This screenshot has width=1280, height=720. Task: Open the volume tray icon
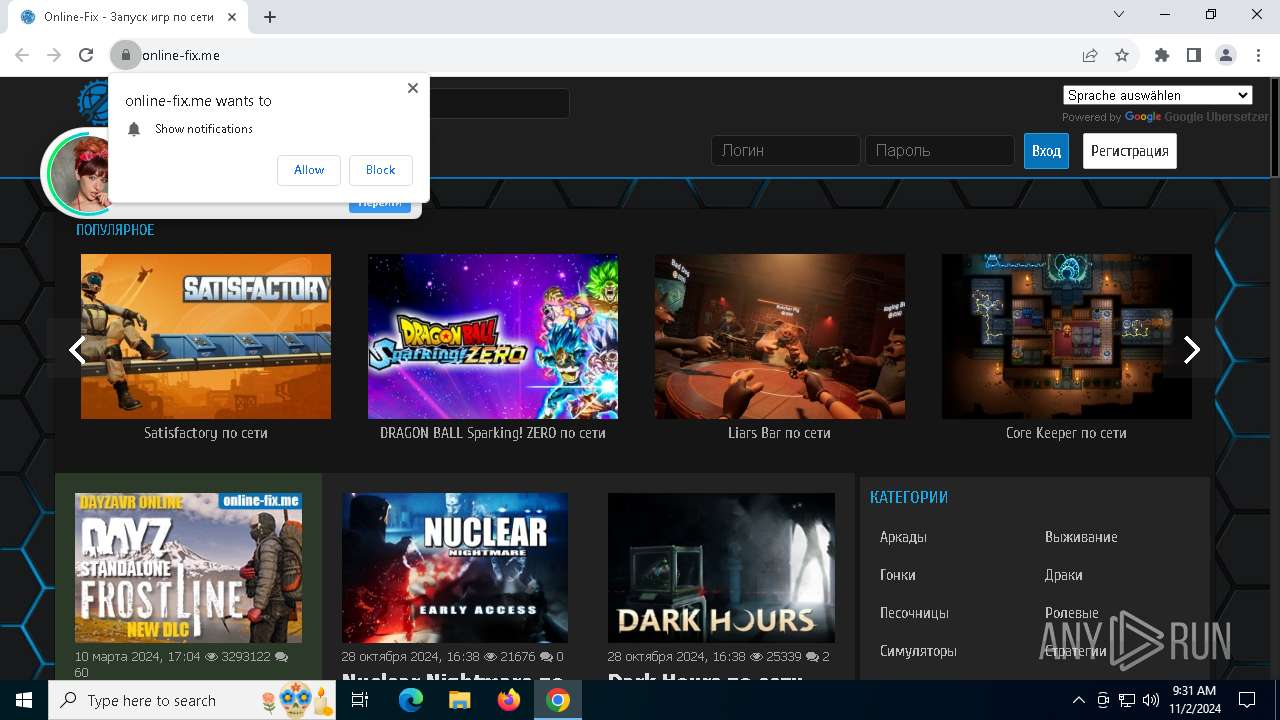click(1150, 700)
